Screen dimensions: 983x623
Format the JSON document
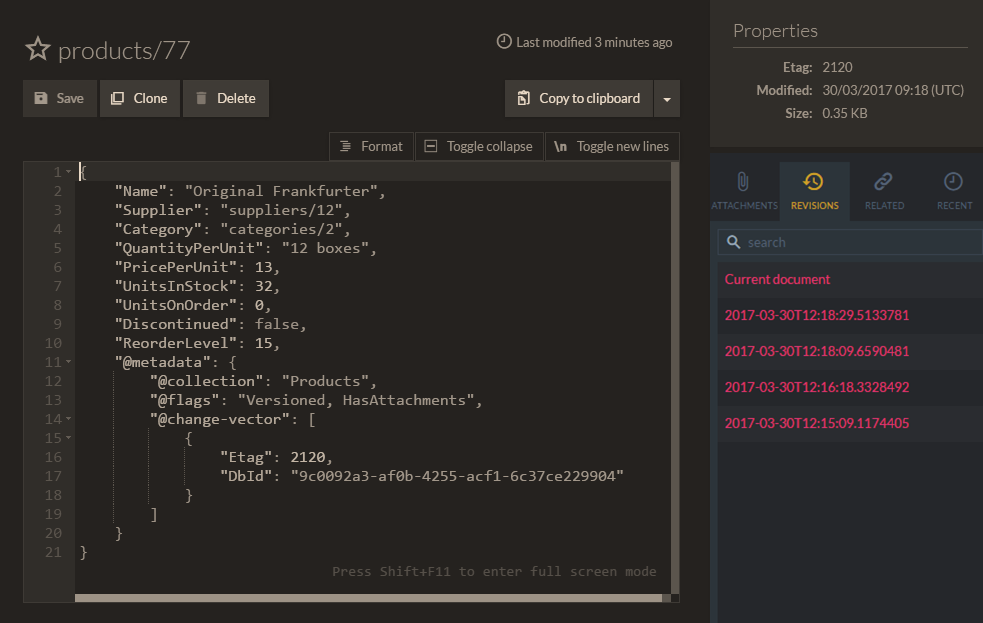click(371, 147)
